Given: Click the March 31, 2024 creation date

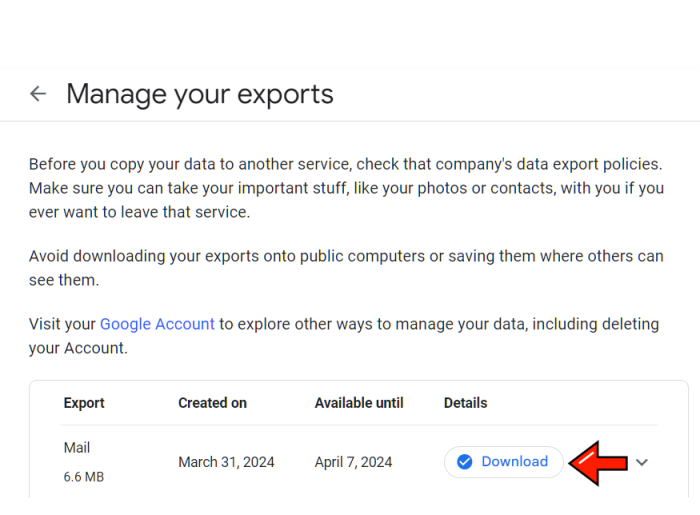Looking at the screenshot, I should pos(226,462).
